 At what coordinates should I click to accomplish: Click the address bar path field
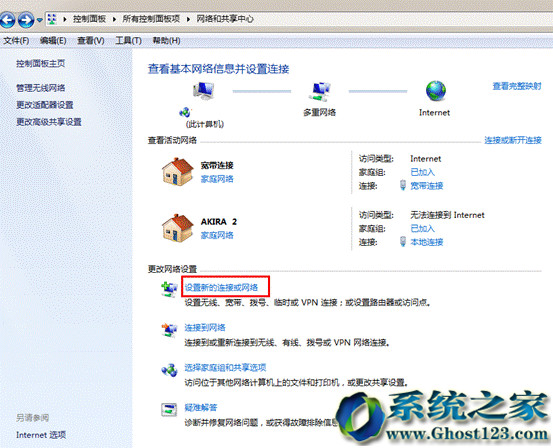[298, 19]
